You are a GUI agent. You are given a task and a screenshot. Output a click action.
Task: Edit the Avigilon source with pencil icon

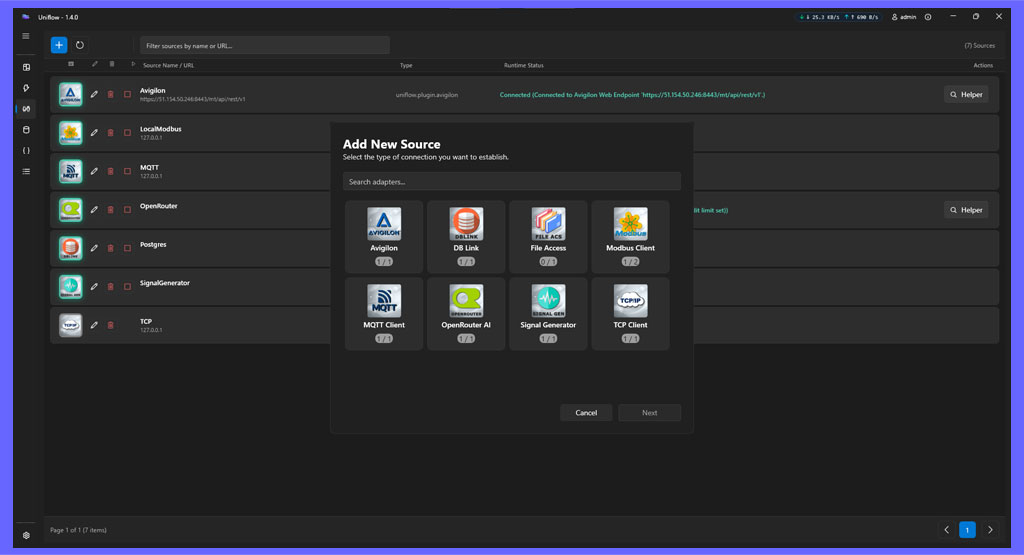pos(94,95)
